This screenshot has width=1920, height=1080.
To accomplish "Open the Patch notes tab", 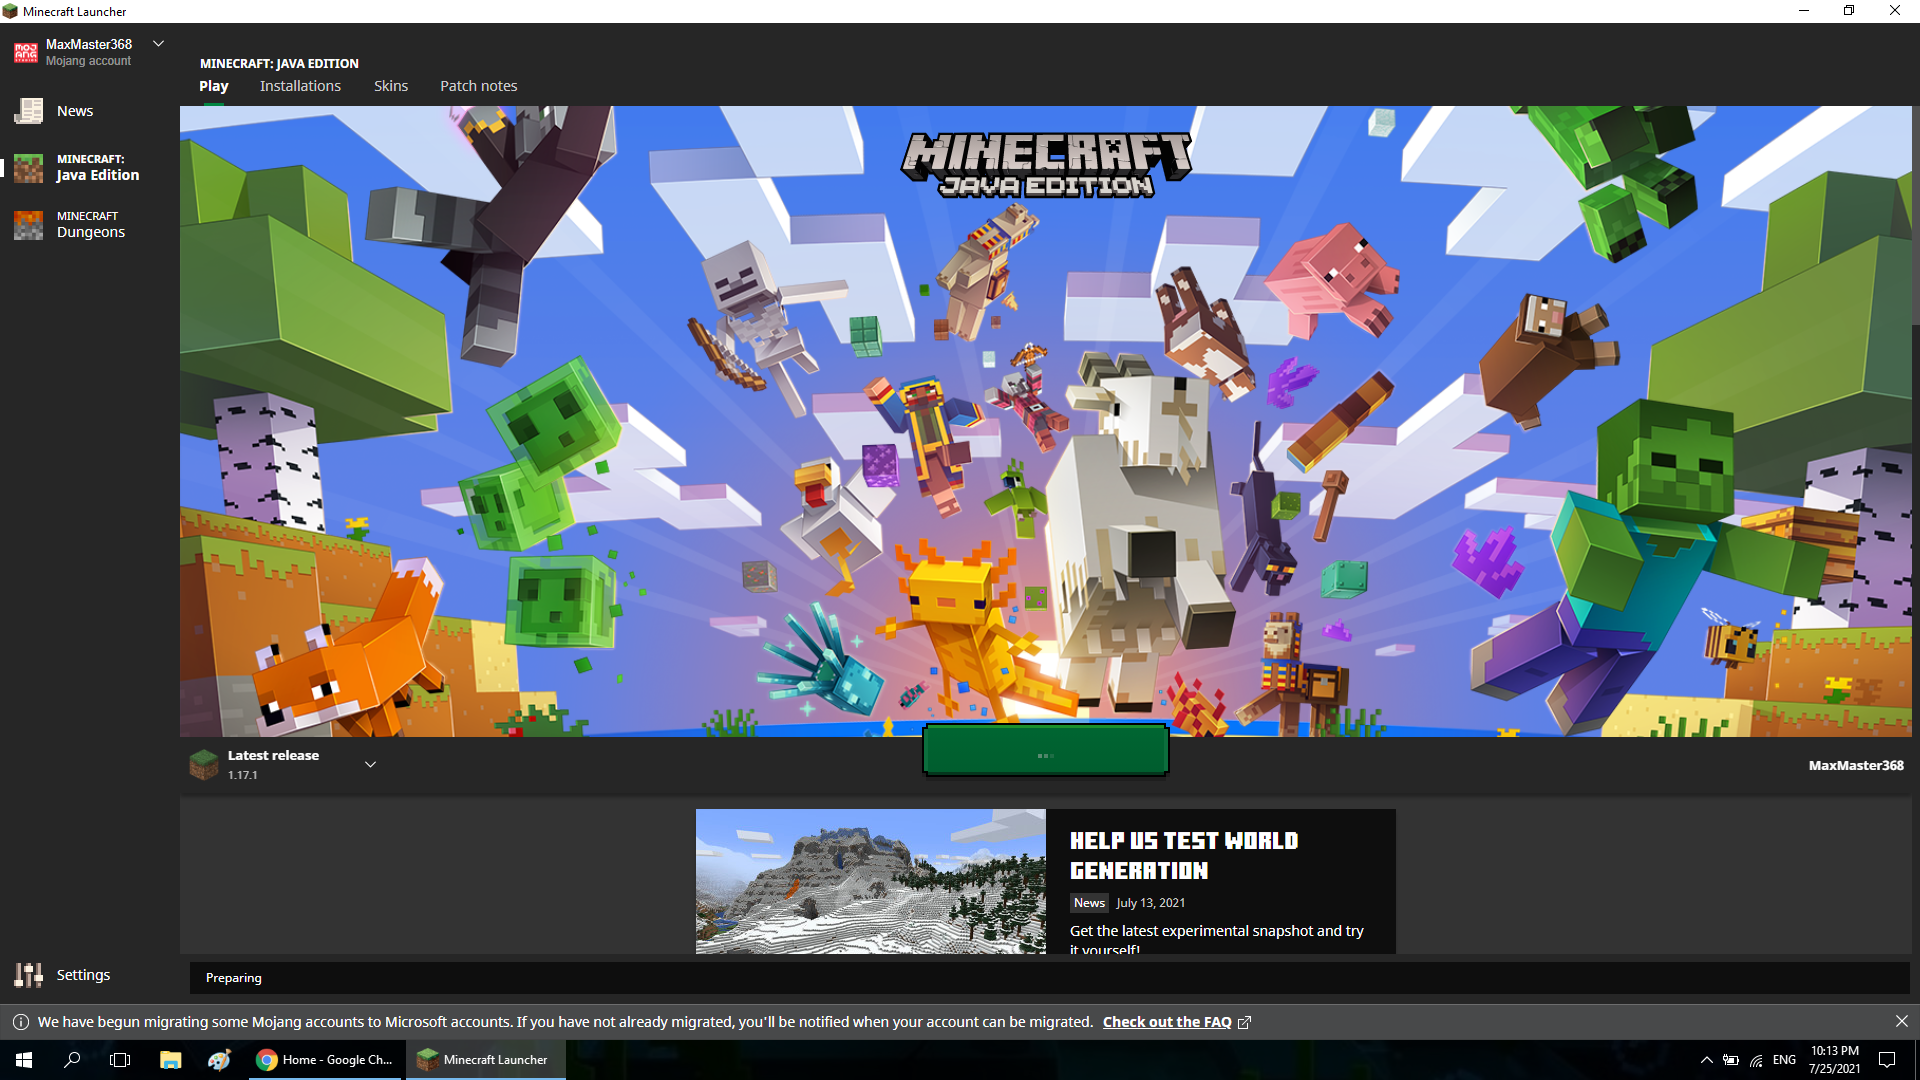I will [478, 86].
